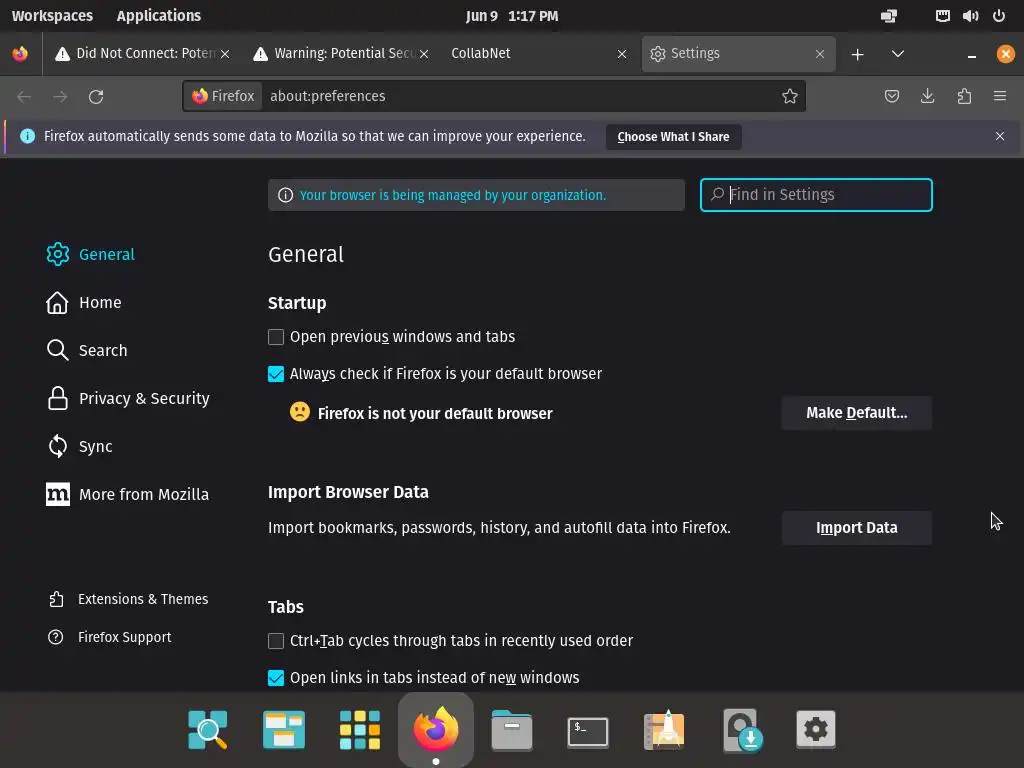
Task: Click the Import Data button
Action: (856, 528)
